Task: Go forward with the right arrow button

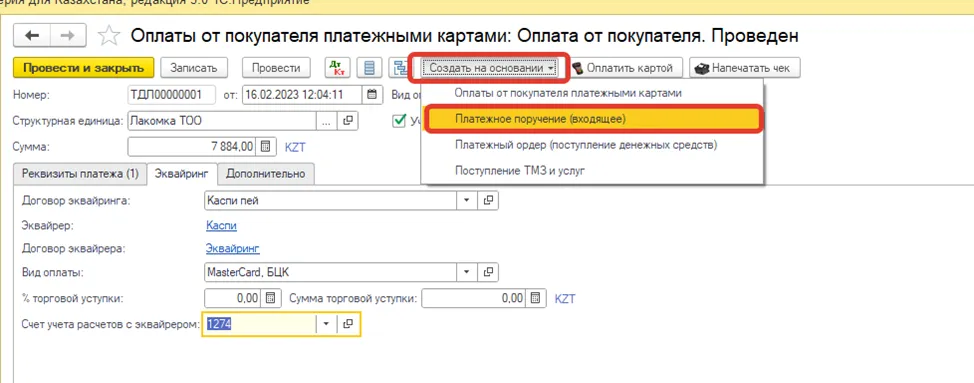Action: pos(68,36)
